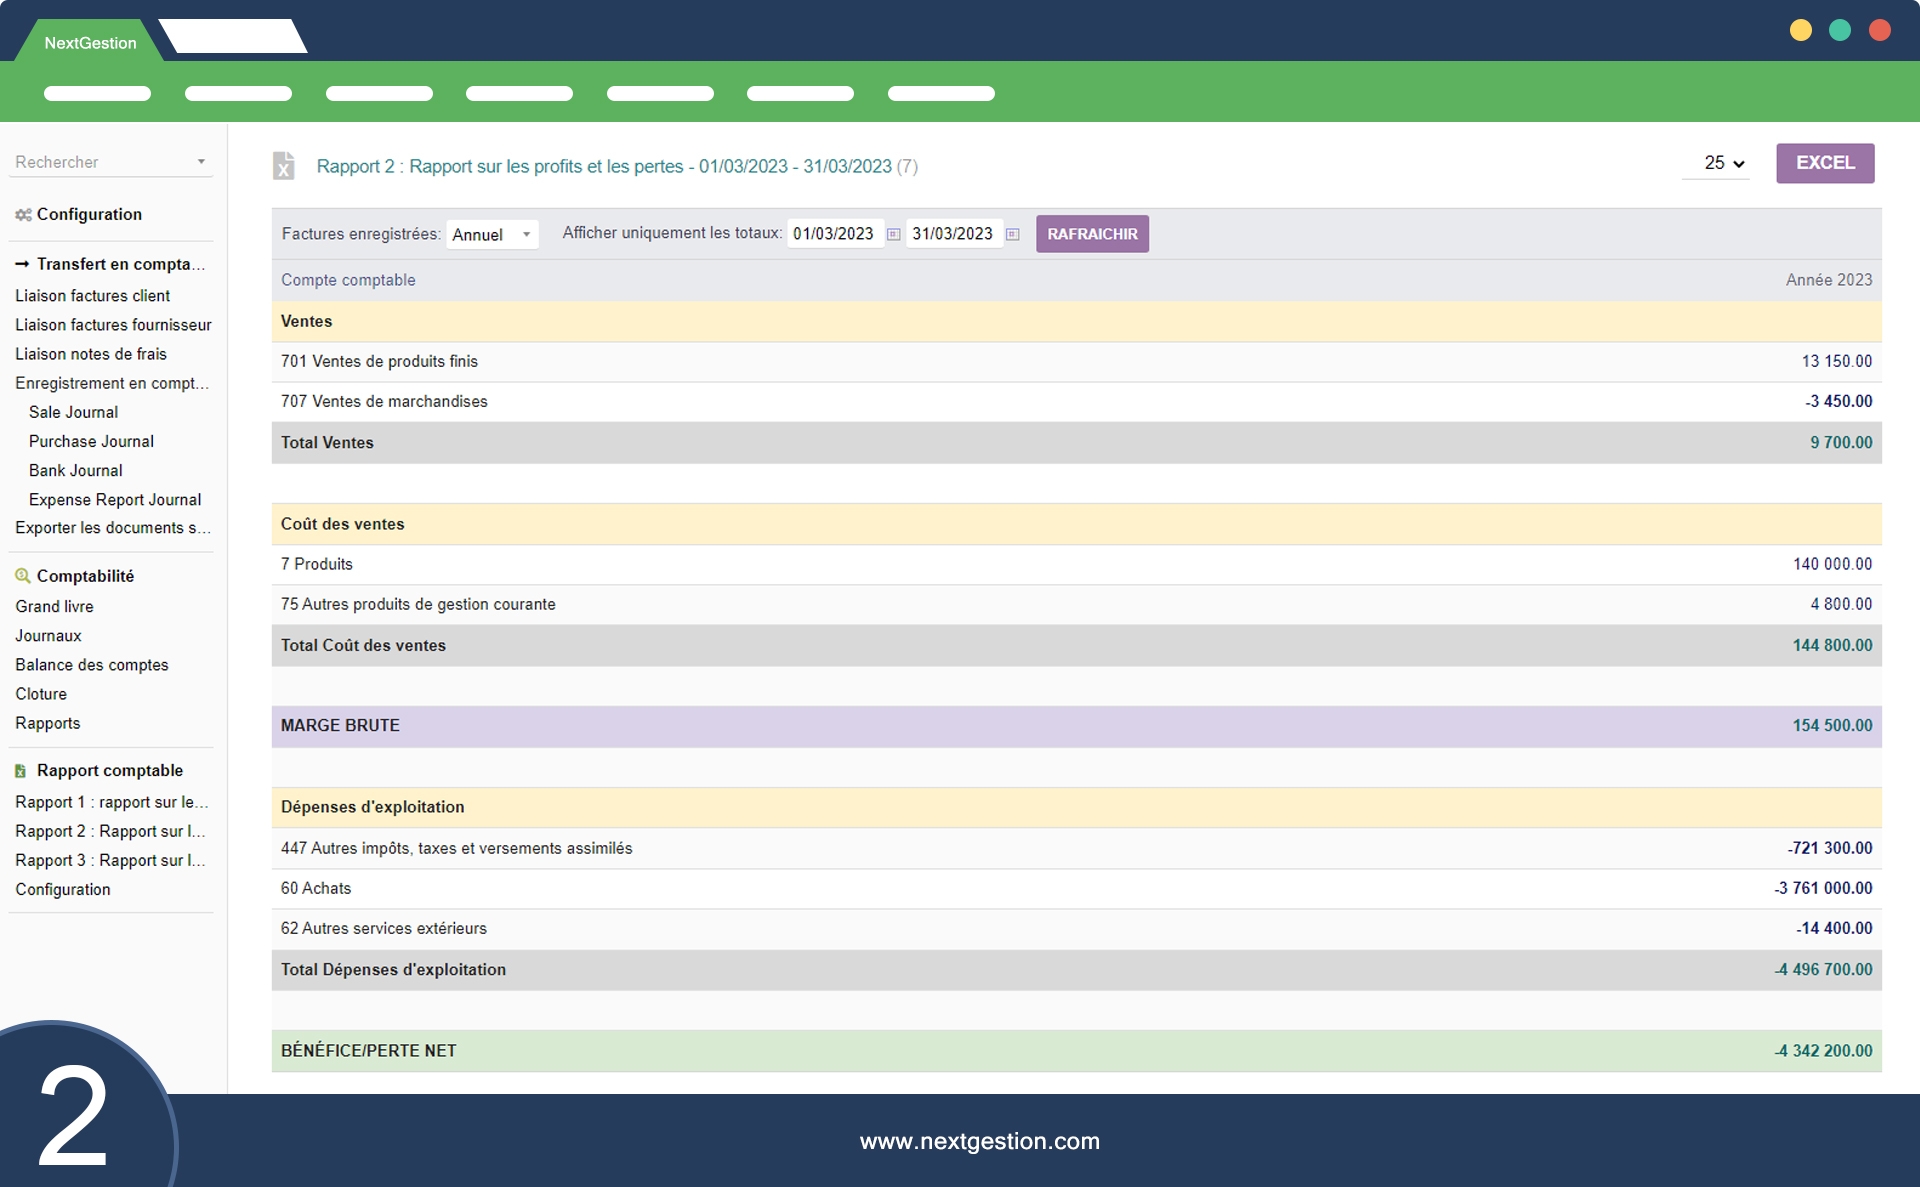Viewport: 1920px width, 1187px height.
Task: Open the end date calendar picker icon
Action: (x=1012, y=234)
